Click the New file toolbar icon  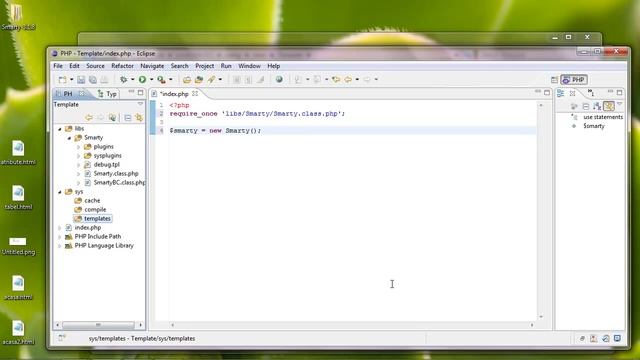62,80
